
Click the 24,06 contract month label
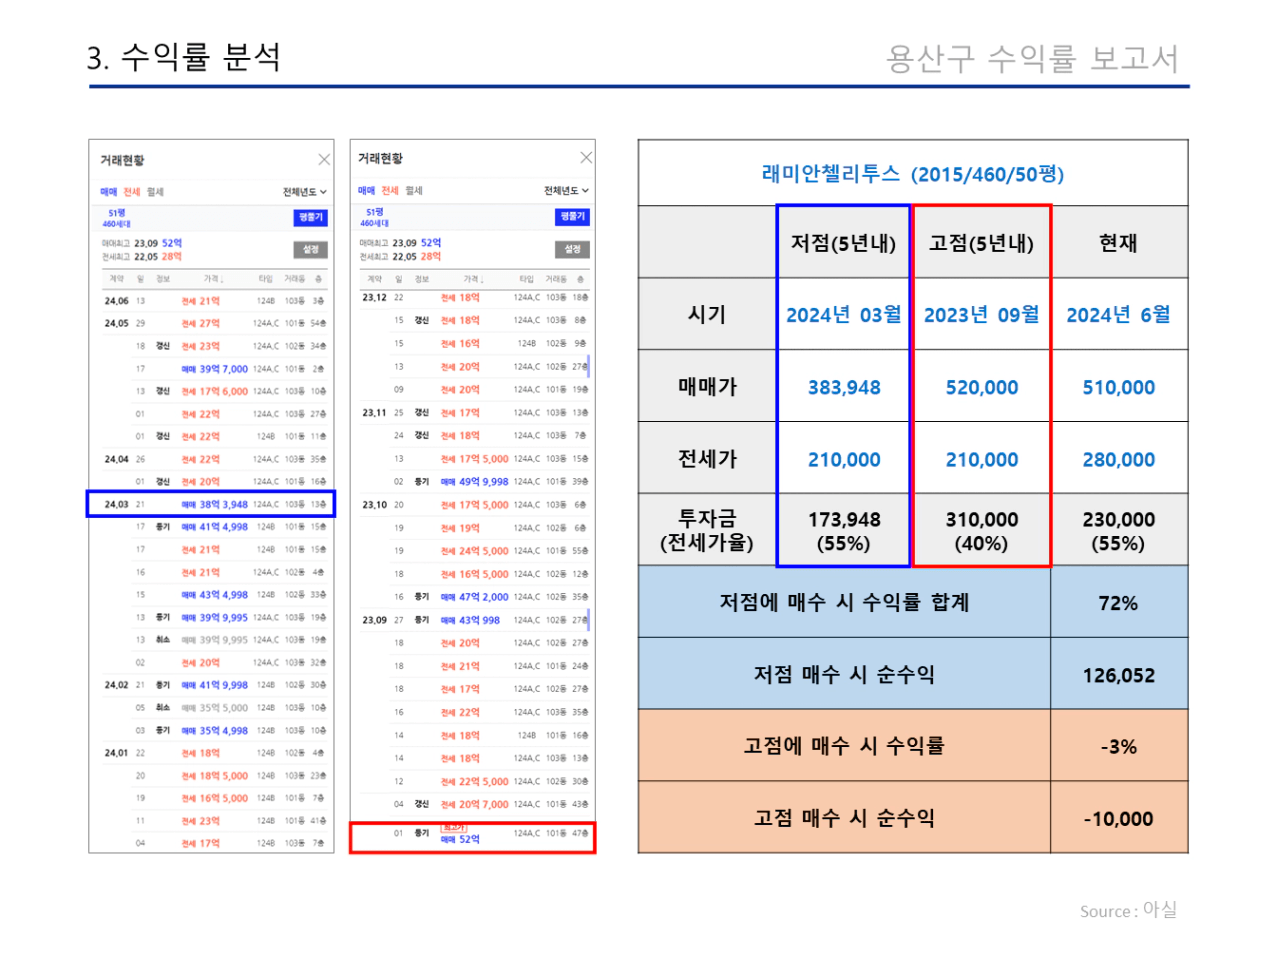(116, 301)
